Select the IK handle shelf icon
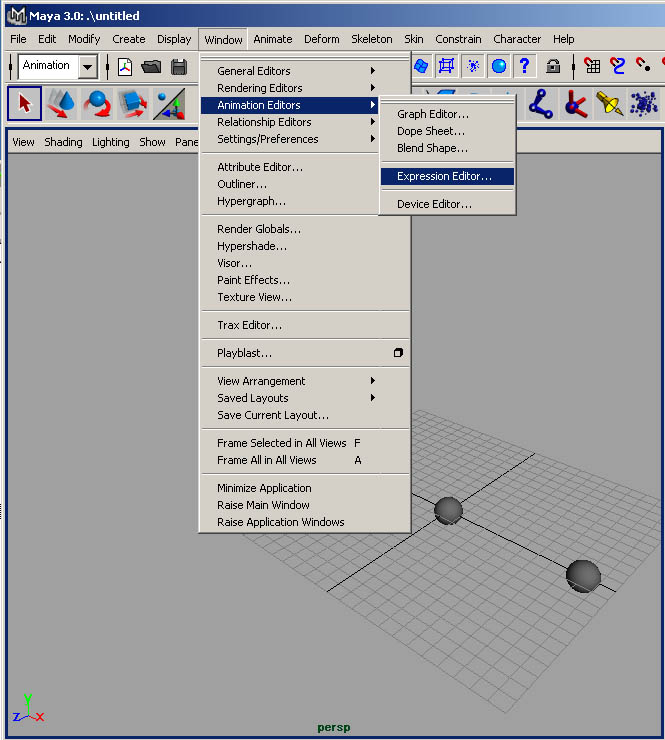This screenshot has height=740, width=665. (x=575, y=103)
